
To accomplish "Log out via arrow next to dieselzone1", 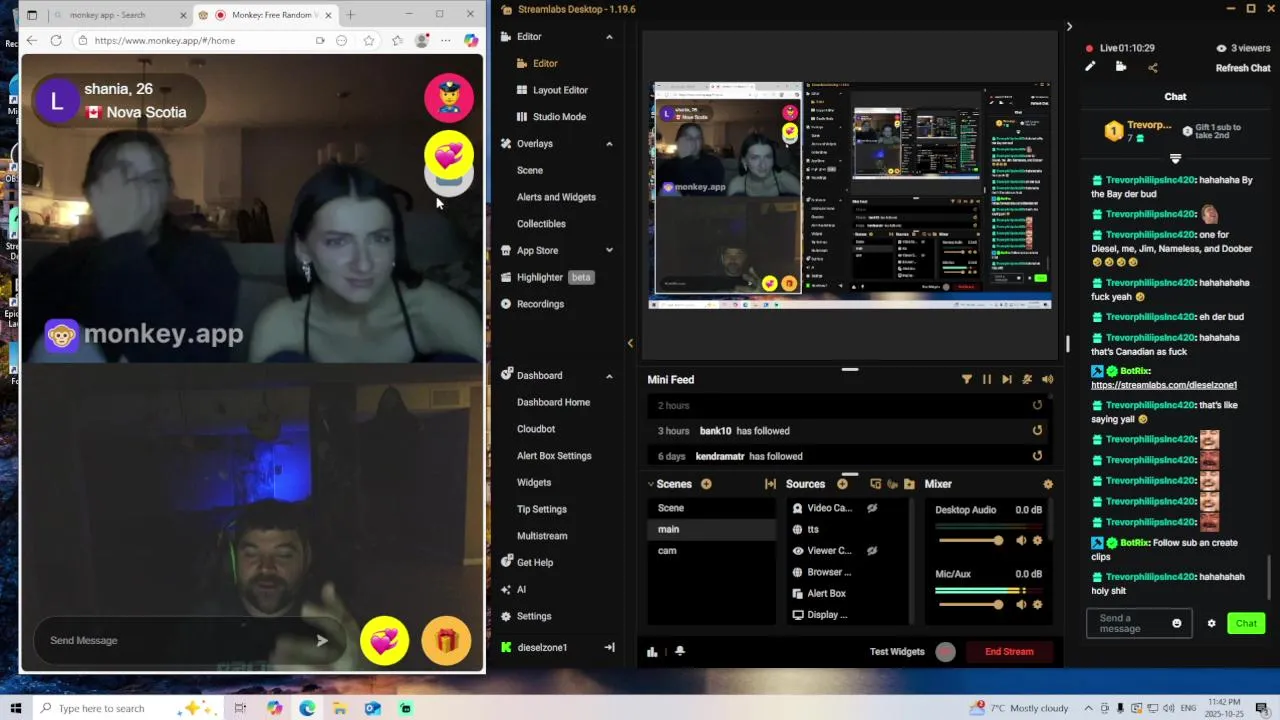I will point(609,648).
